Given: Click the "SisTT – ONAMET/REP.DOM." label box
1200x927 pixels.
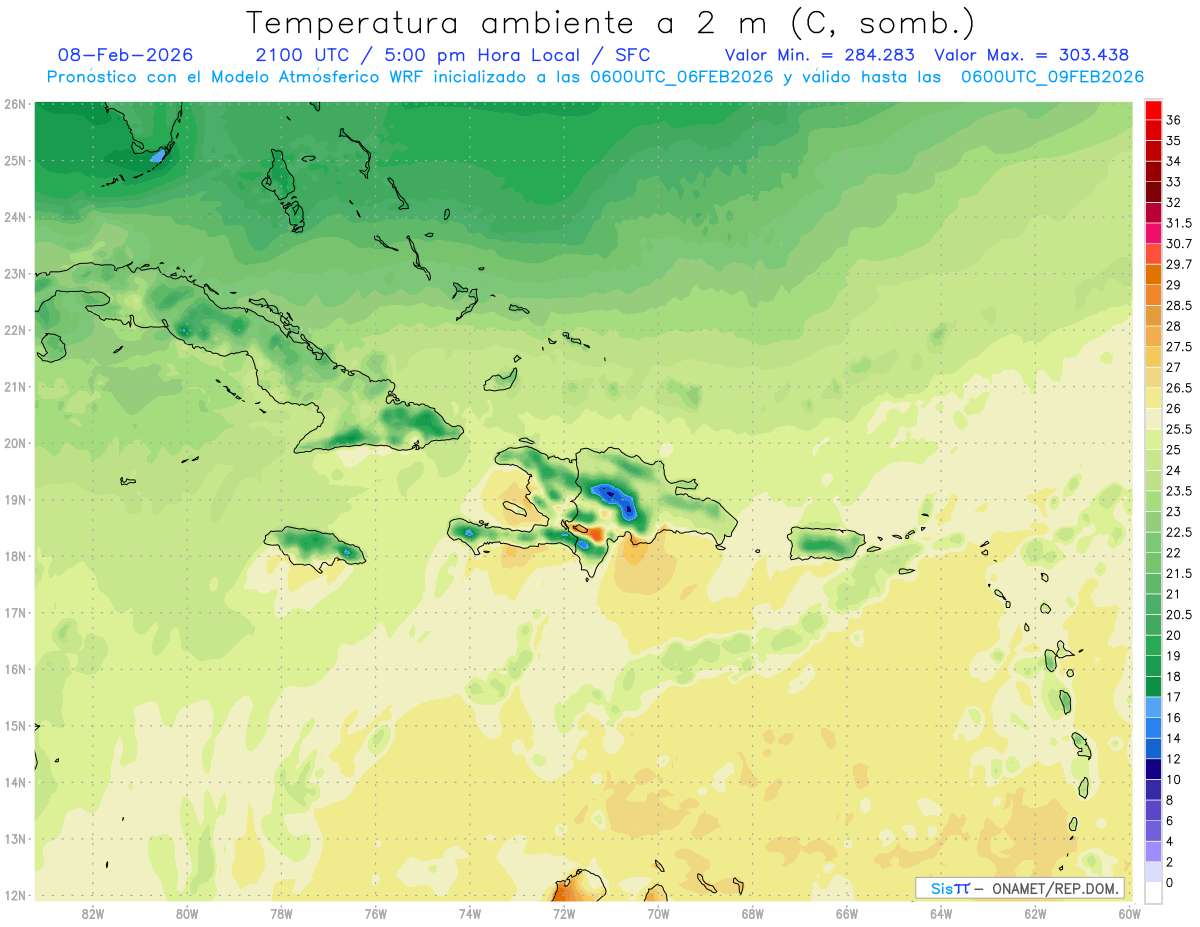Looking at the screenshot, I should 1019,888.
